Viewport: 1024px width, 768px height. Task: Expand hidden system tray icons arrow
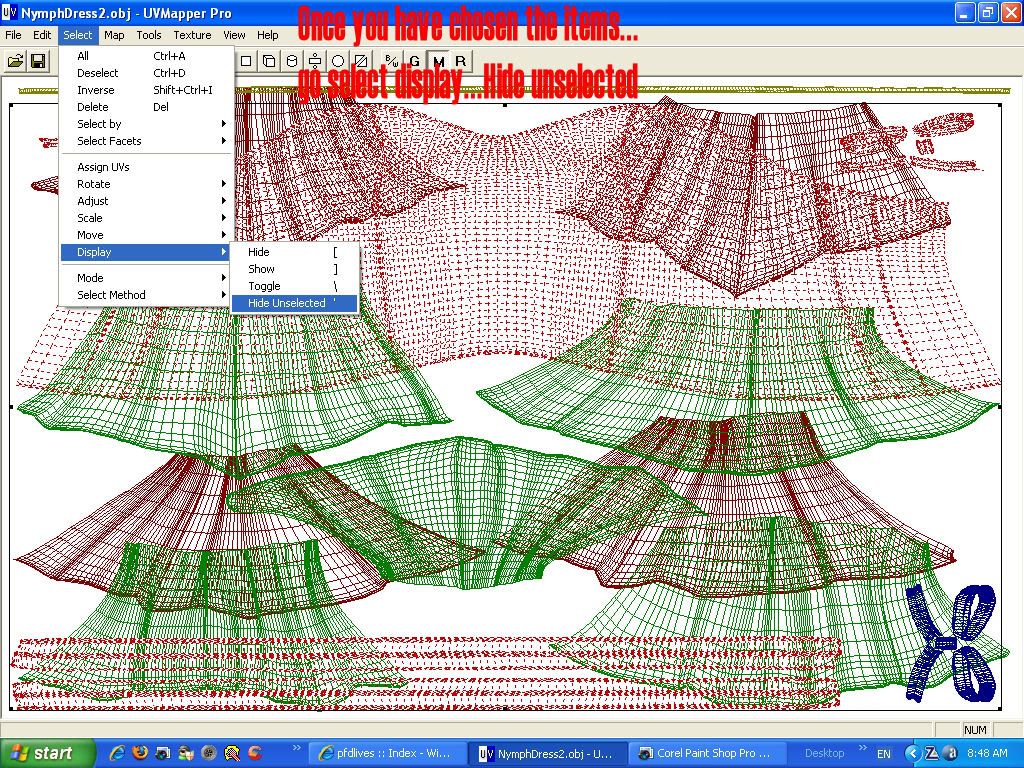[x=912, y=753]
